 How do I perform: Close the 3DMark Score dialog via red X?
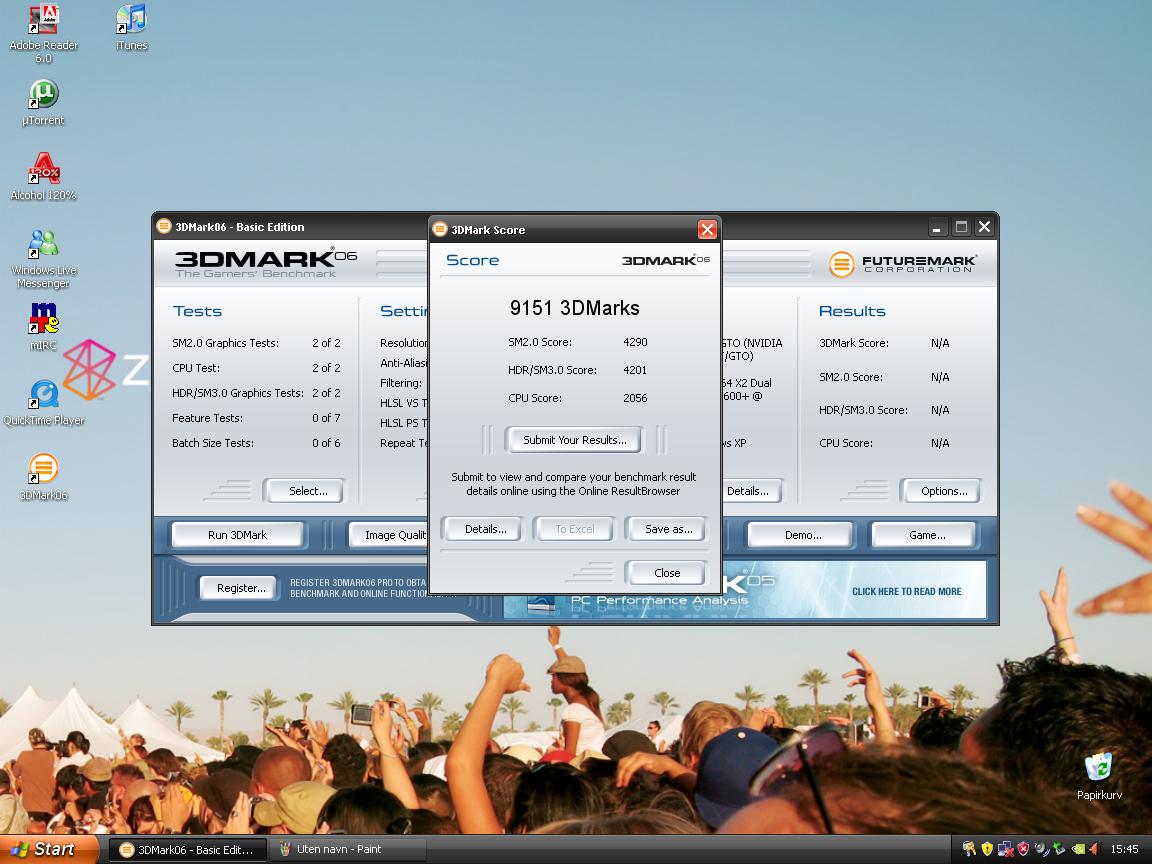tap(707, 230)
